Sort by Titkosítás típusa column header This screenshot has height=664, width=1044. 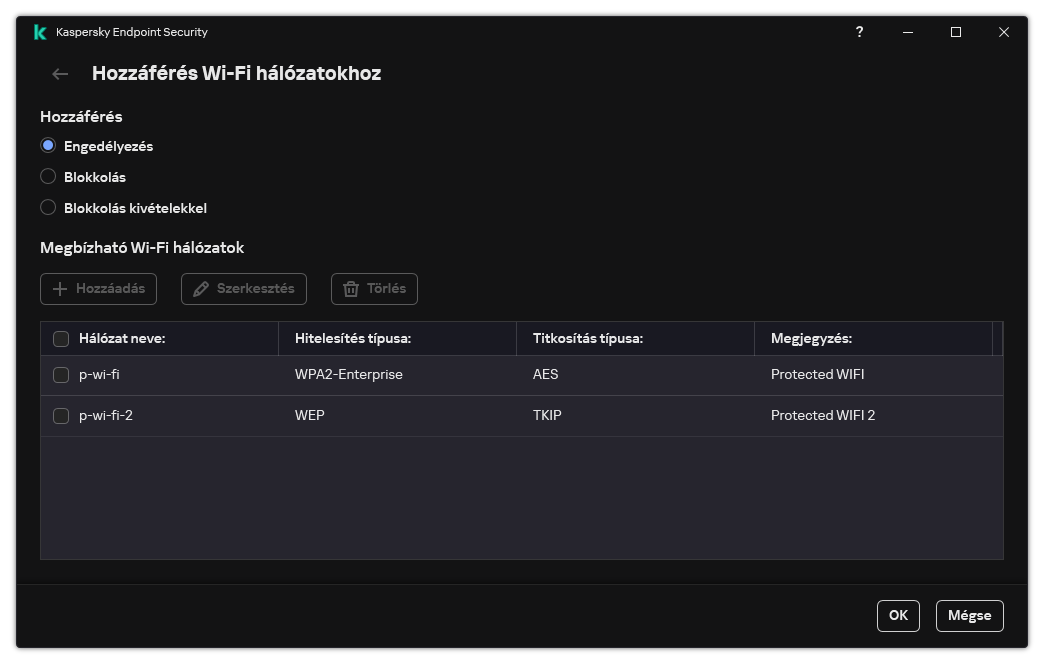(588, 339)
